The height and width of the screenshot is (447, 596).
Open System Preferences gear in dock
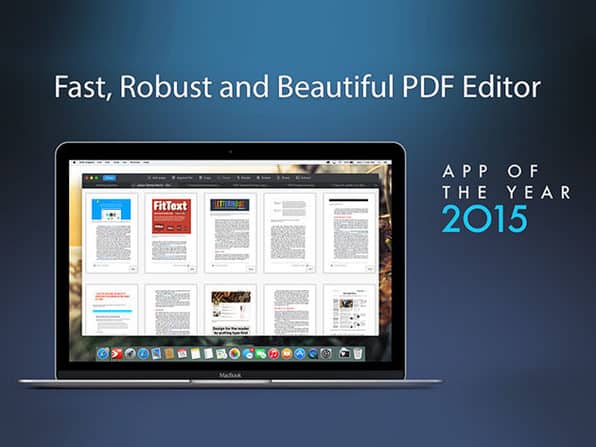tap(326, 354)
